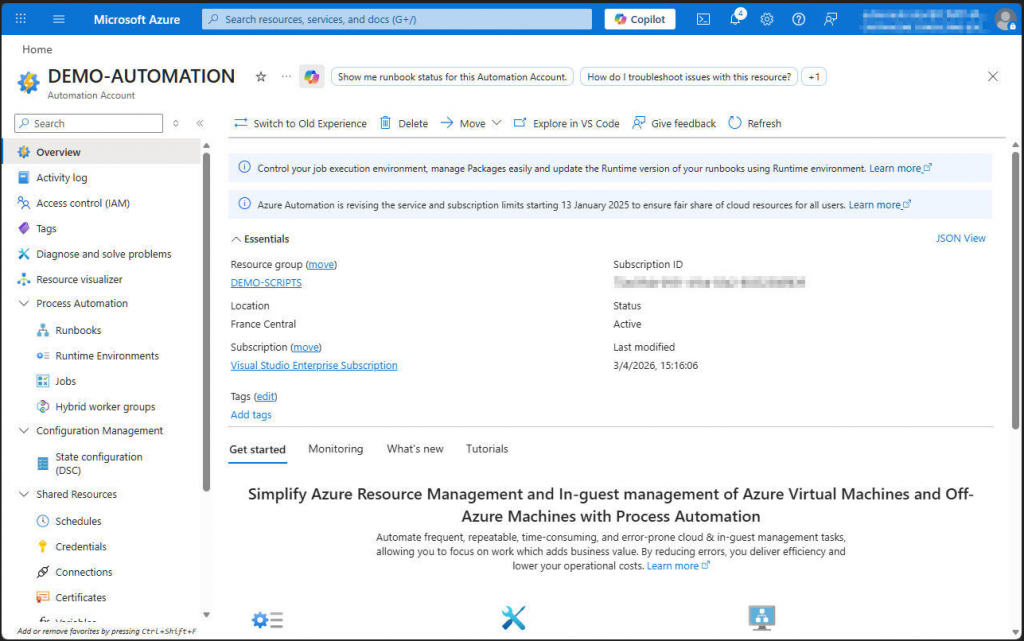
Task: Launch Copilot from the top bar
Action: click(x=639, y=18)
